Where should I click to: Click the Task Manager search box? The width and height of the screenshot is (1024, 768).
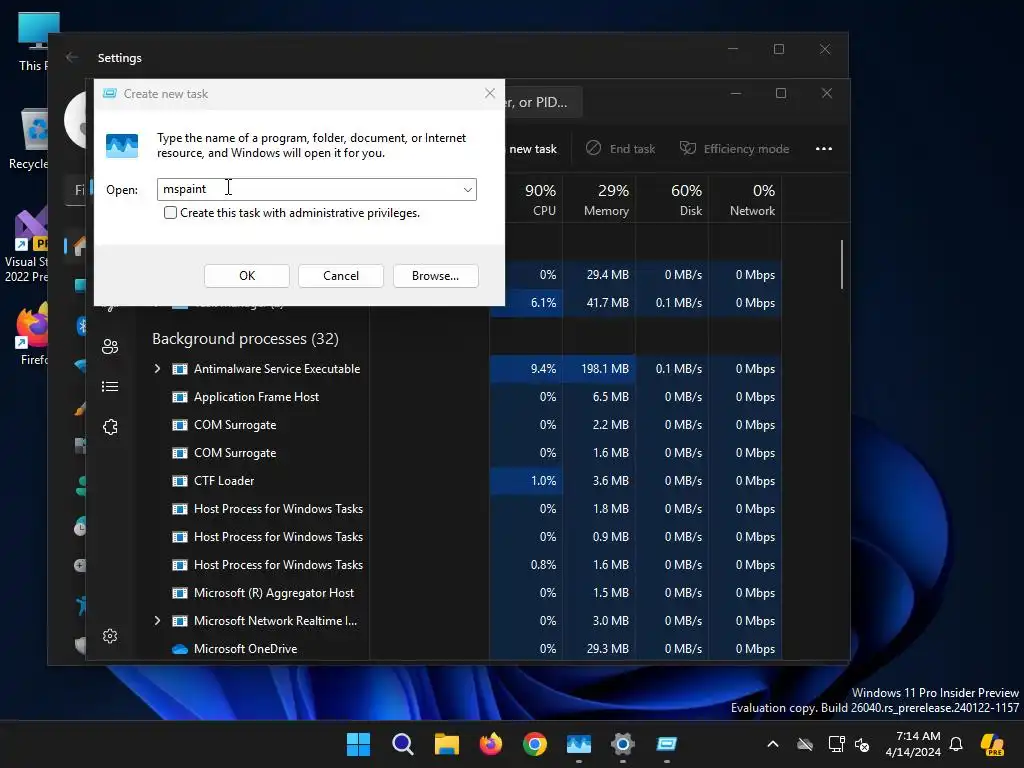click(543, 103)
